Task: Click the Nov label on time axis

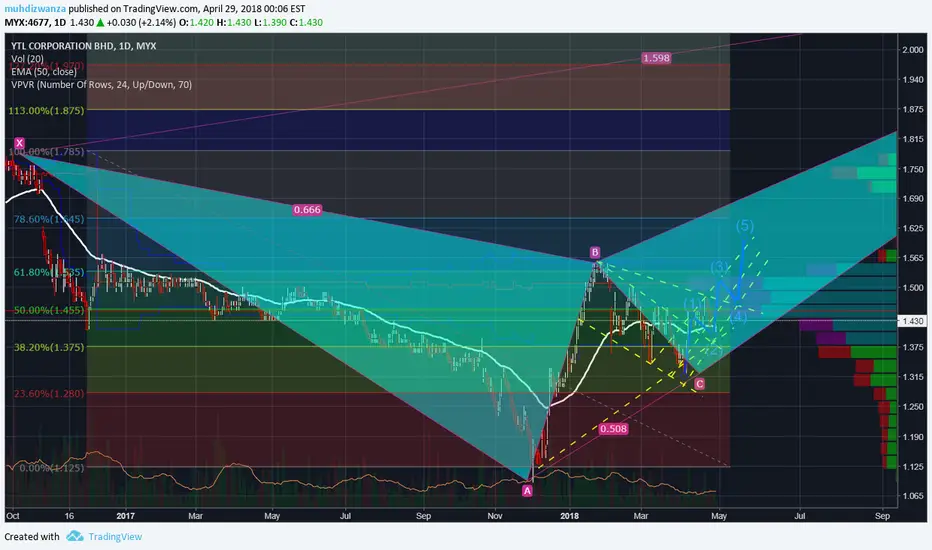Action: (x=495, y=516)
